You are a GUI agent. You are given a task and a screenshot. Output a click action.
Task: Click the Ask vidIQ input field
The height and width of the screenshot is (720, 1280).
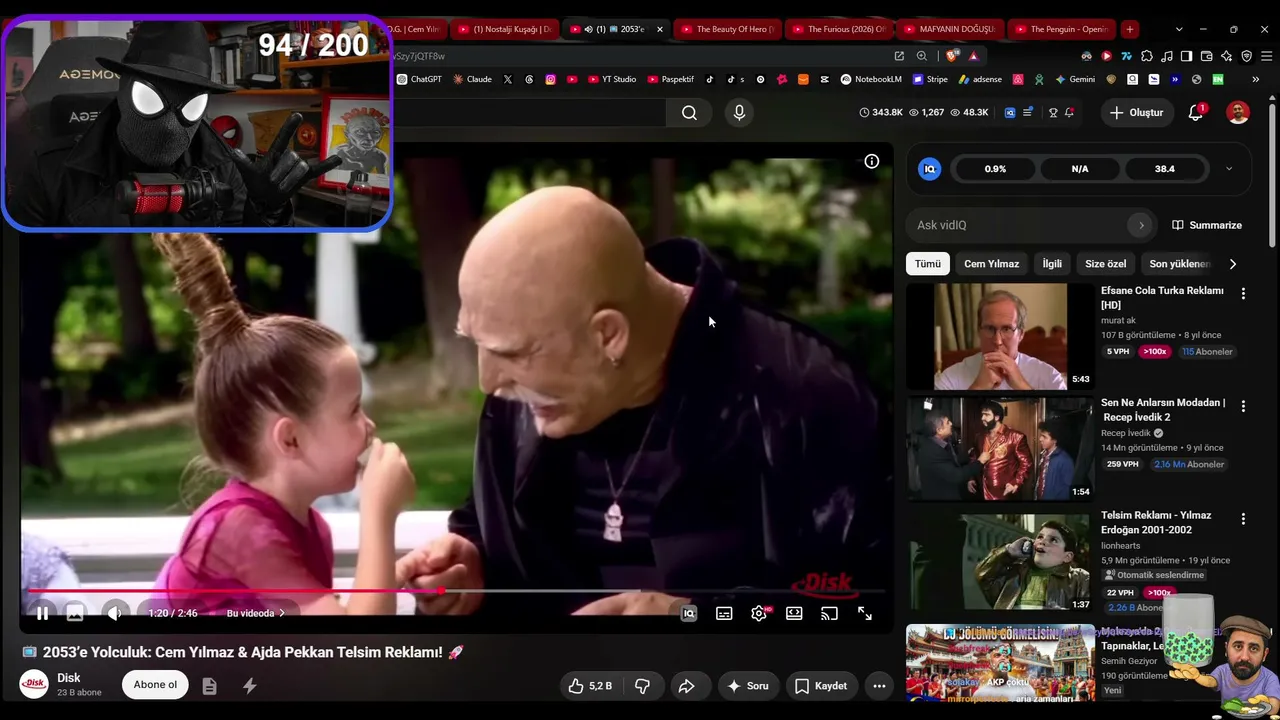pos(1020,225)
